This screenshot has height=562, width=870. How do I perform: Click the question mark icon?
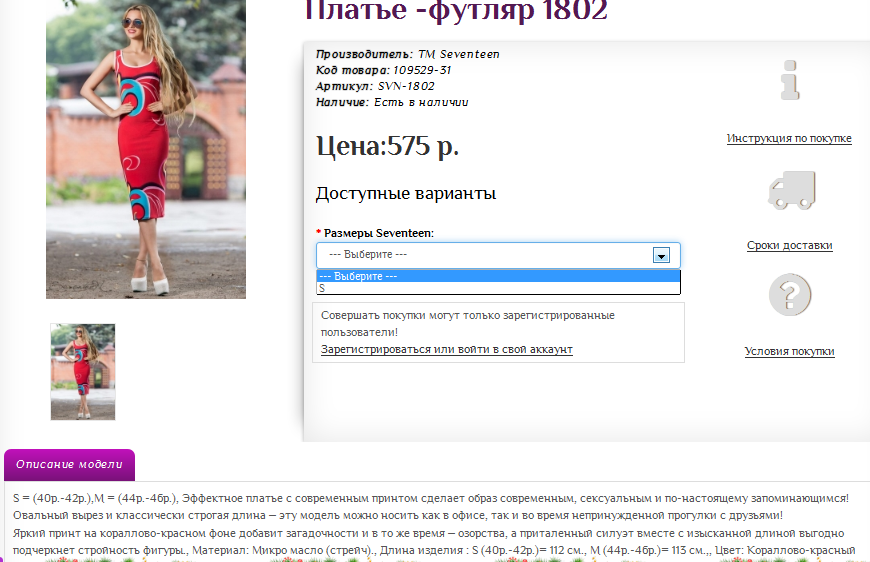pos(790,295)
